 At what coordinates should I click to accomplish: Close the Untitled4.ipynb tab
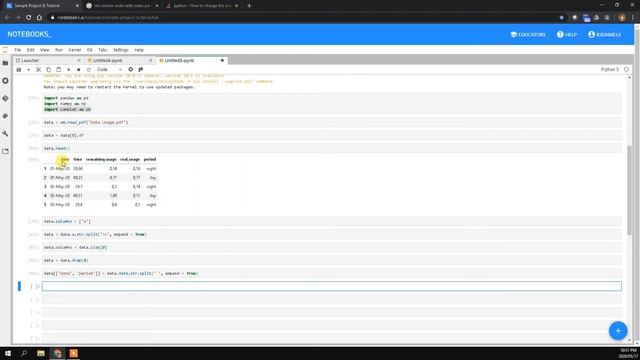click(x=151, y=60)
